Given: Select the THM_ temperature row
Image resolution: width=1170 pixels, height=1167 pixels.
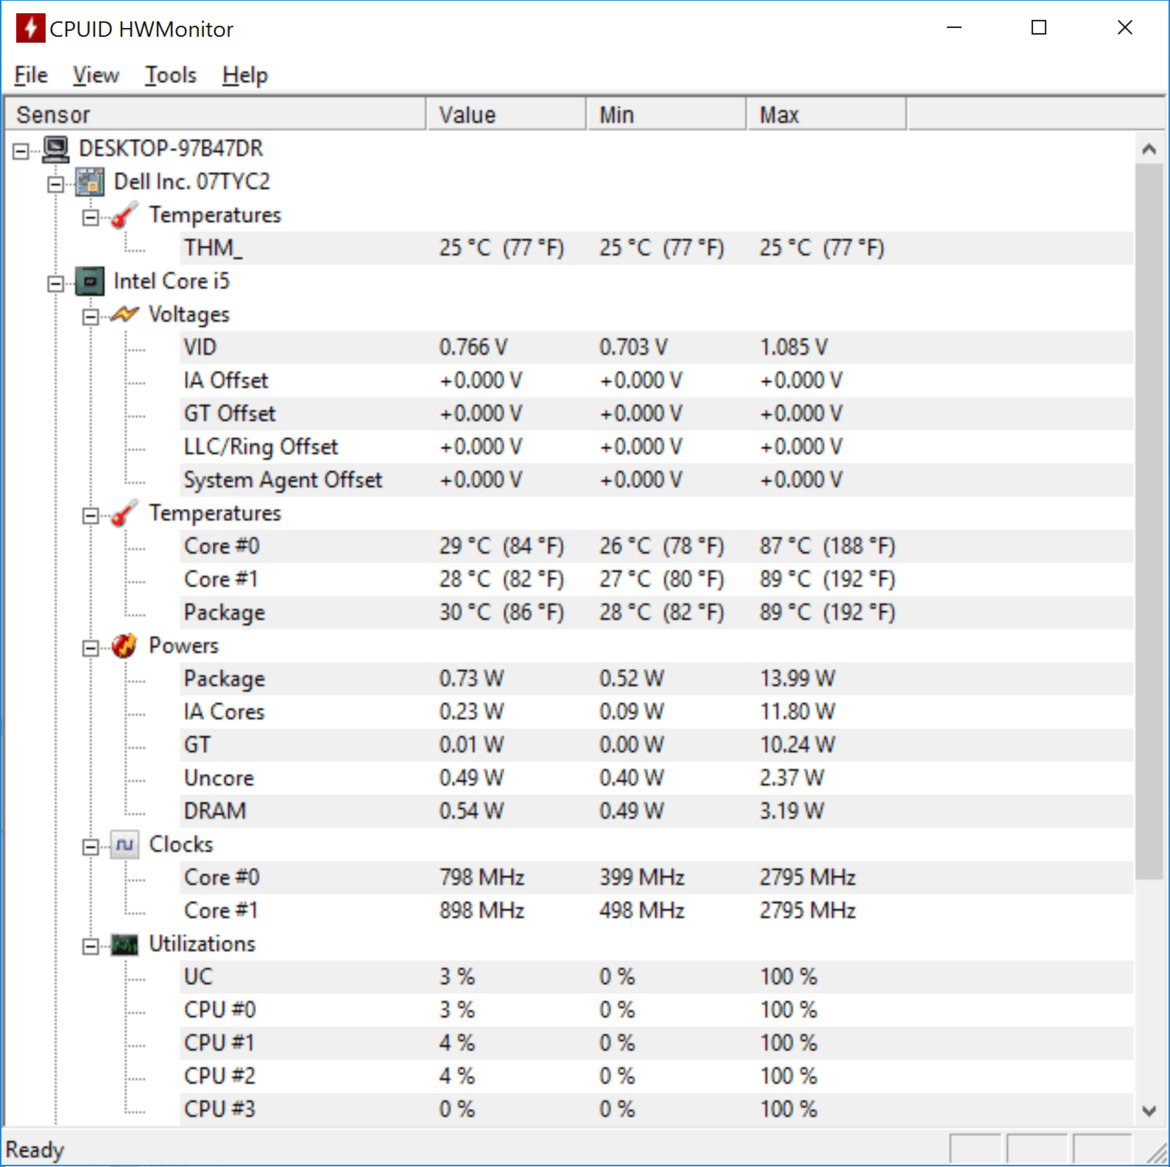Looking at the screenshot, I should pyautogui.click(x=657, y=248).
